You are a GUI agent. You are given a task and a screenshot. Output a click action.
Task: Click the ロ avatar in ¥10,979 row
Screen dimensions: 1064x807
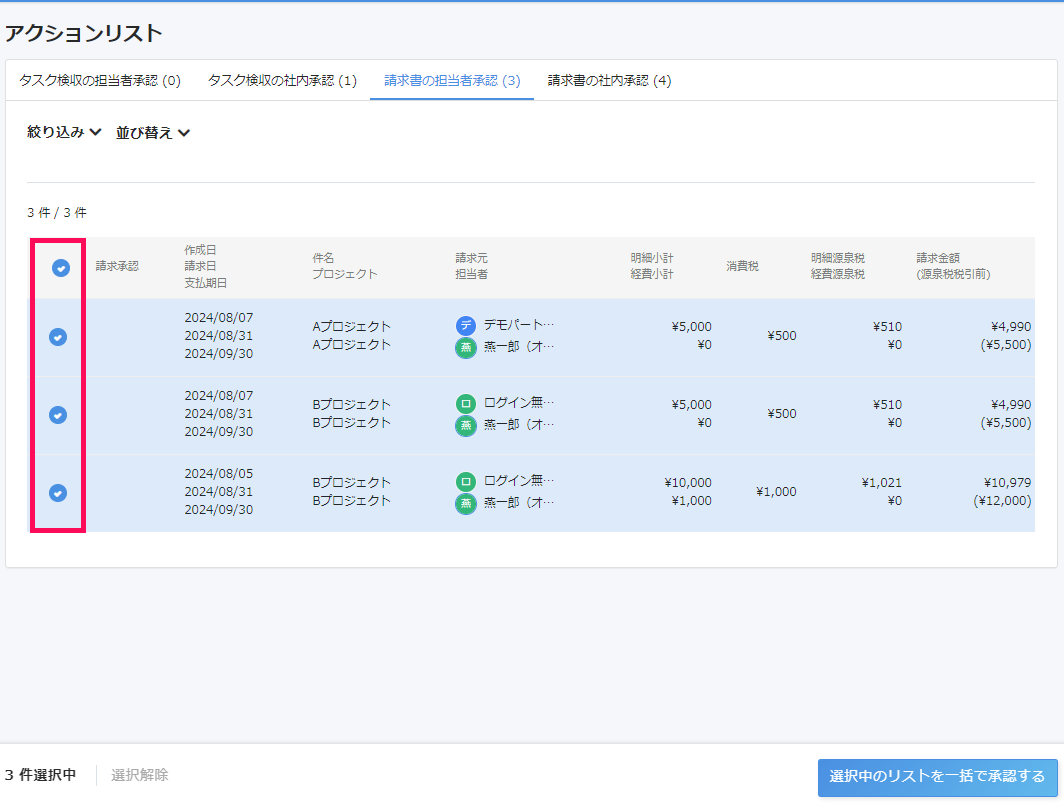[x=466, y=482]
